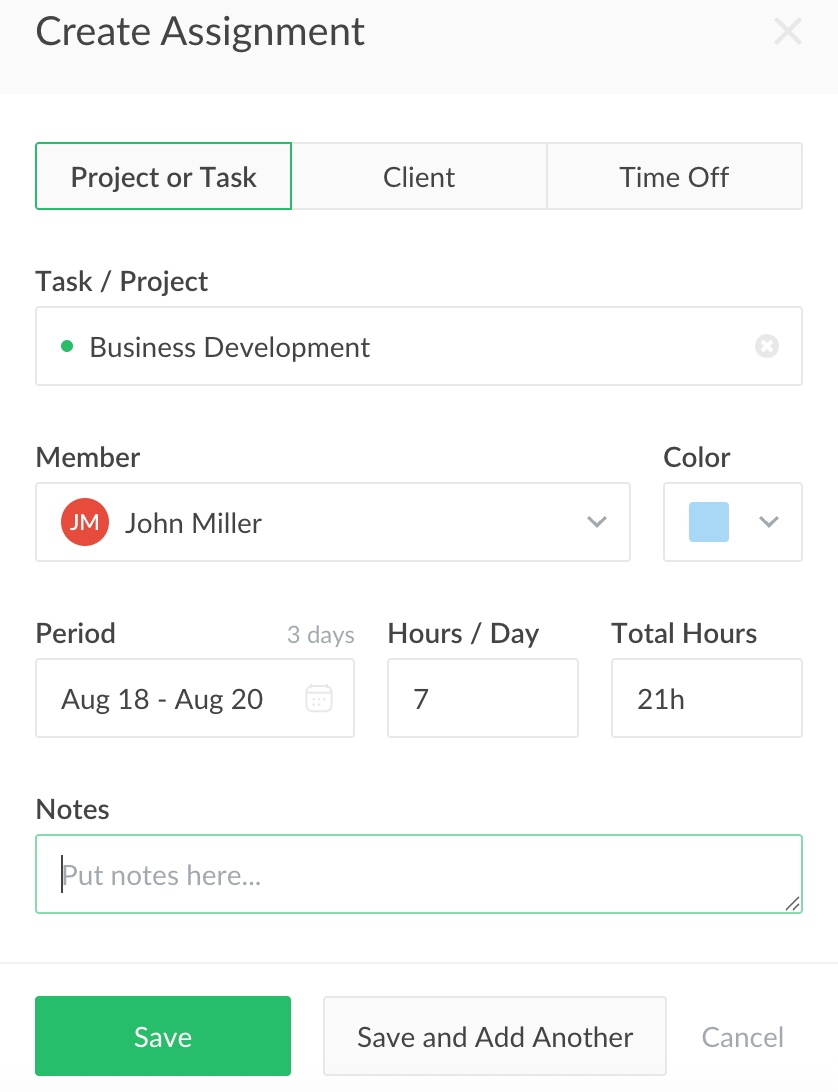838x1092 pixels.
Task: Click the calendar icon in Period field
Action: point(318,698)
